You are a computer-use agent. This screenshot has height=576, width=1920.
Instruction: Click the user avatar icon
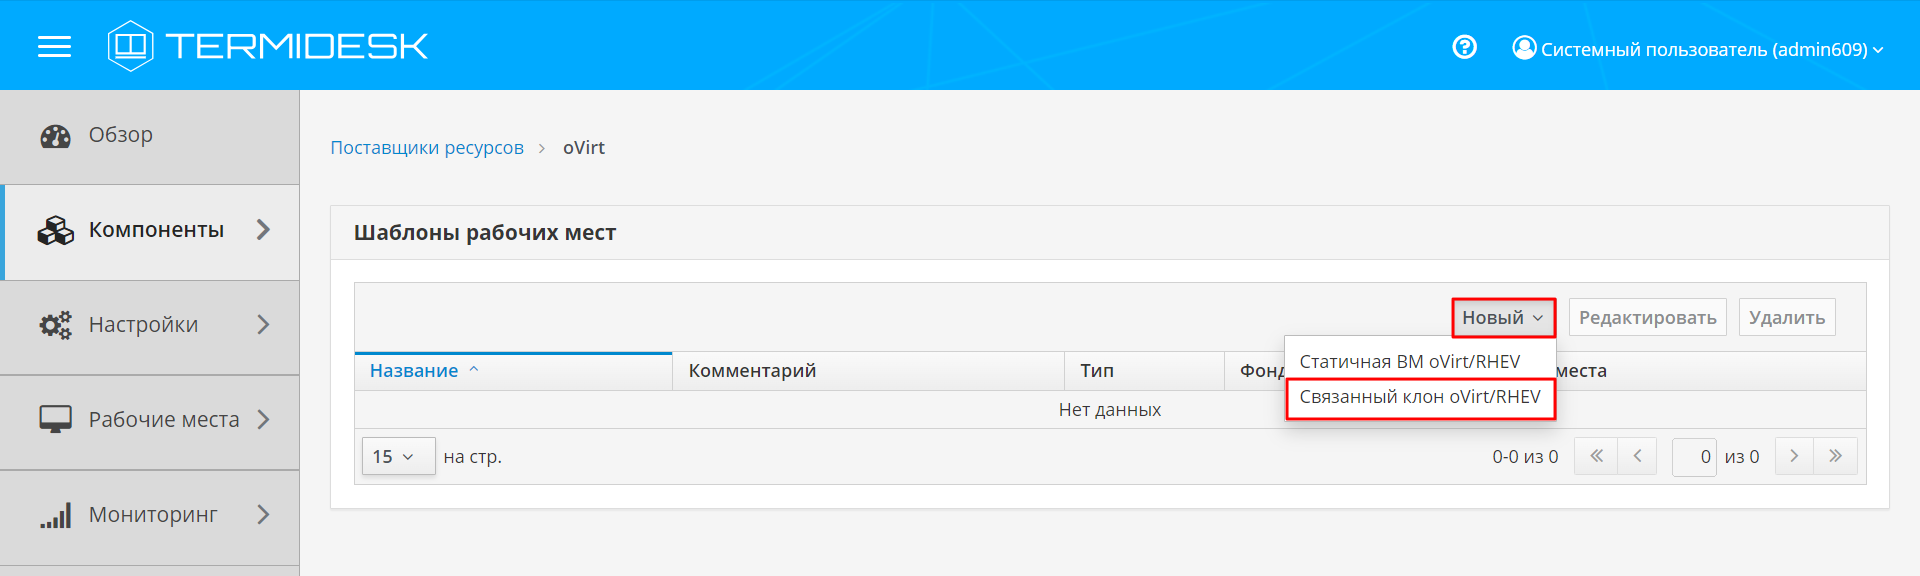click(1524, 47)
